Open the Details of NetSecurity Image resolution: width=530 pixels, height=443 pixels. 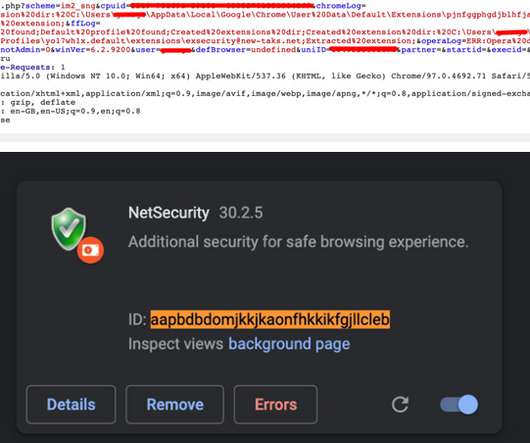tap(71, 404)
